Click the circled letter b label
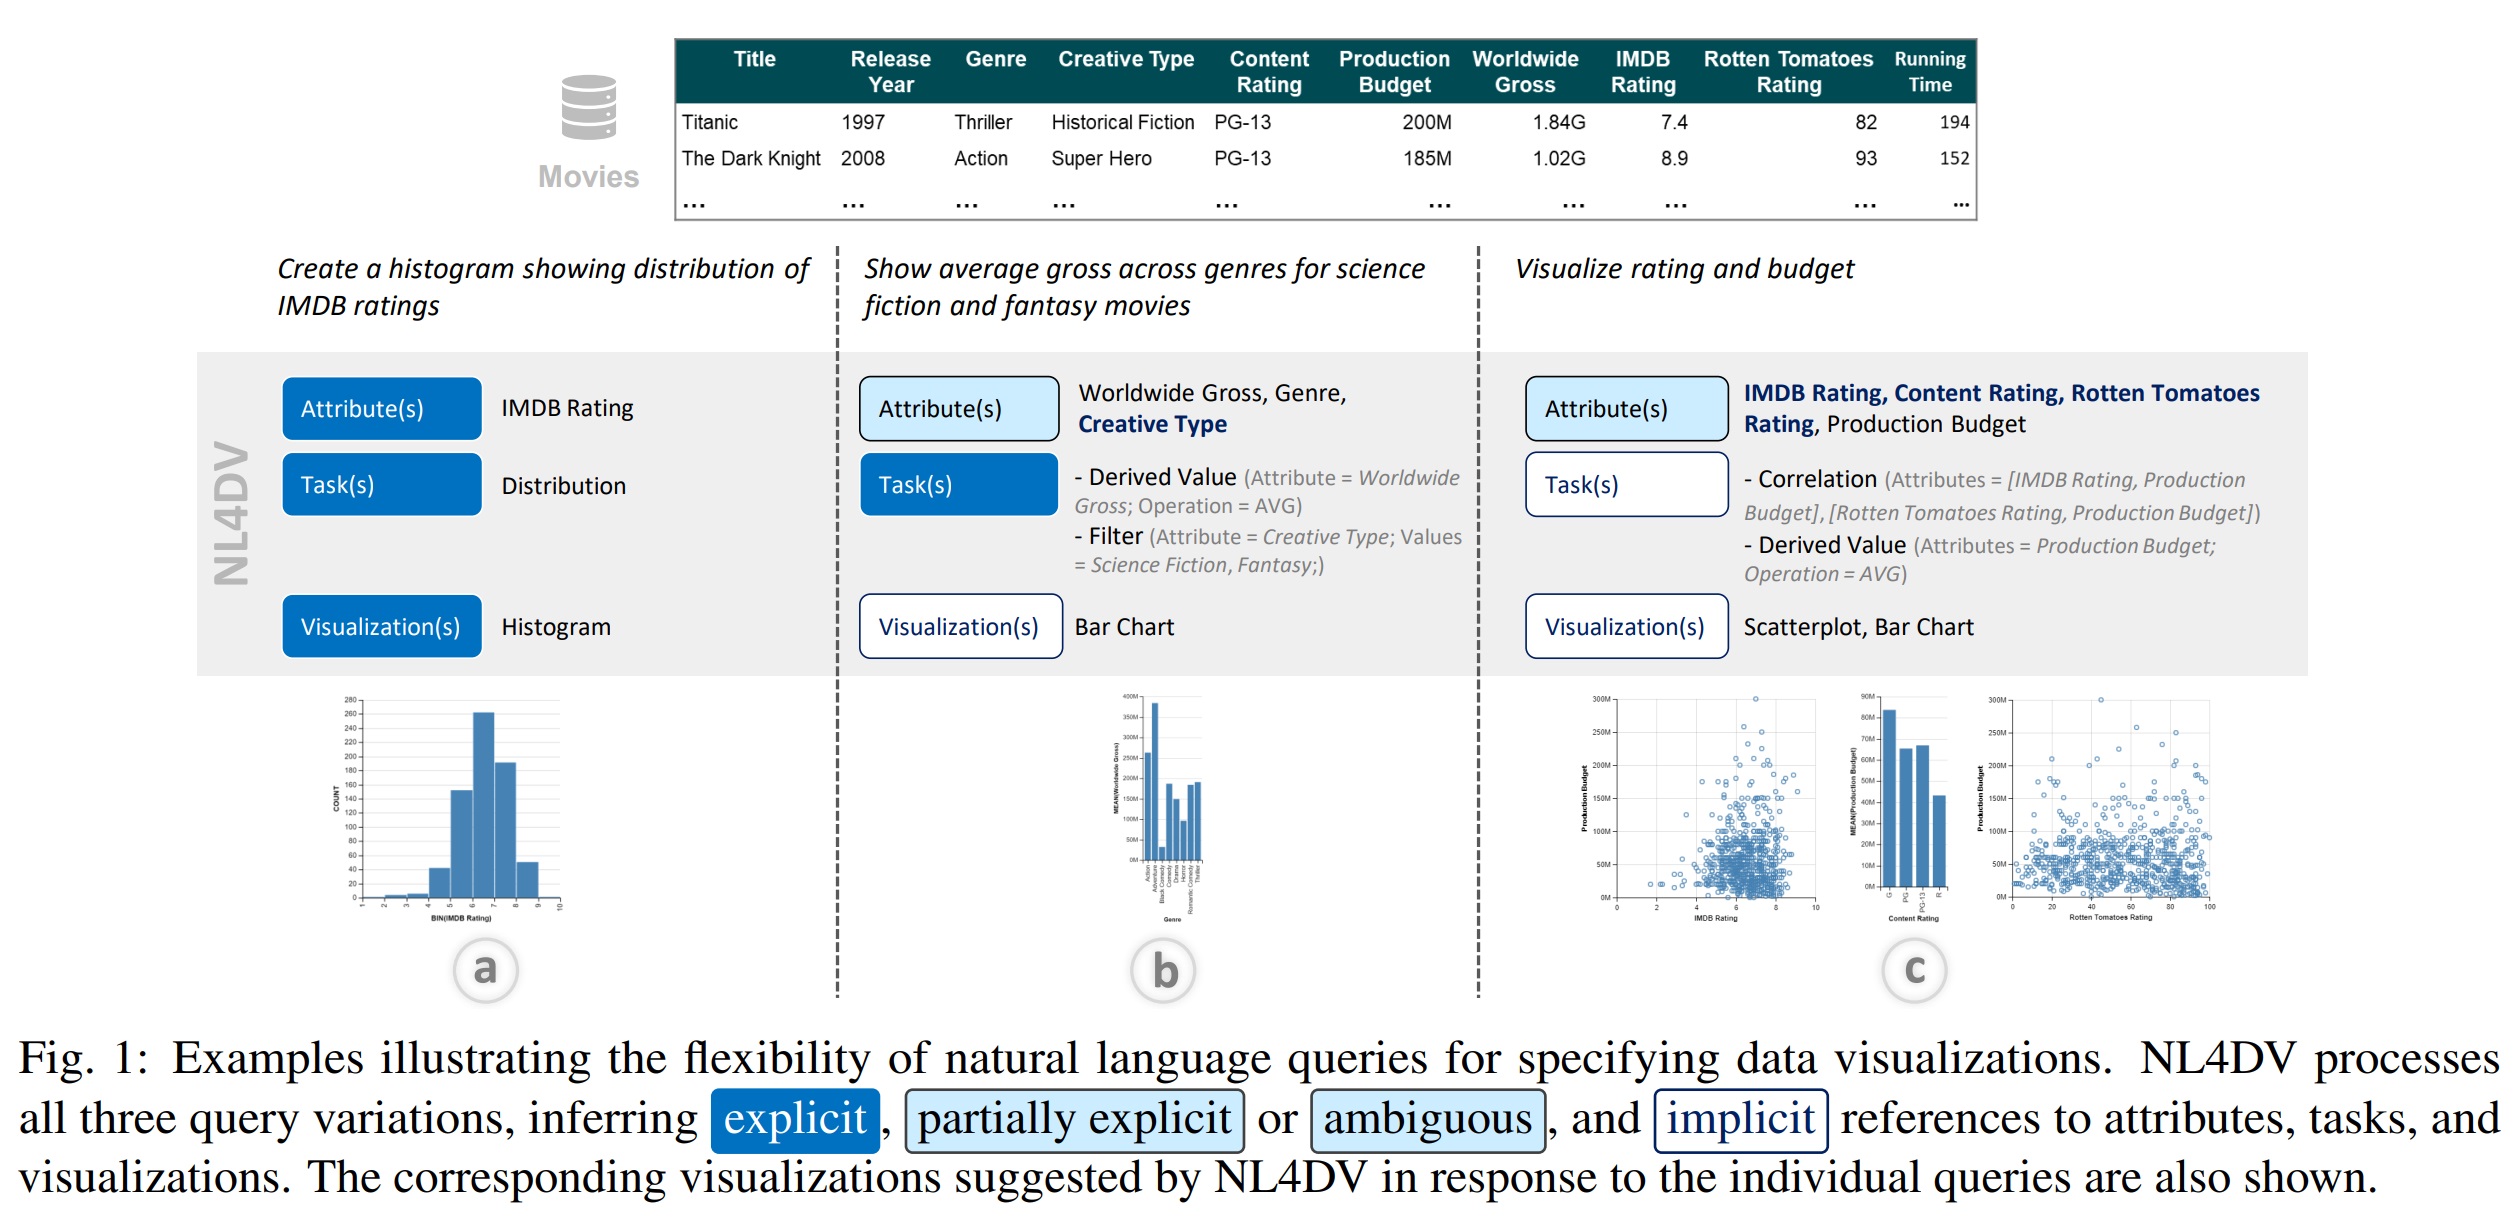 [x=1163, y=970]
